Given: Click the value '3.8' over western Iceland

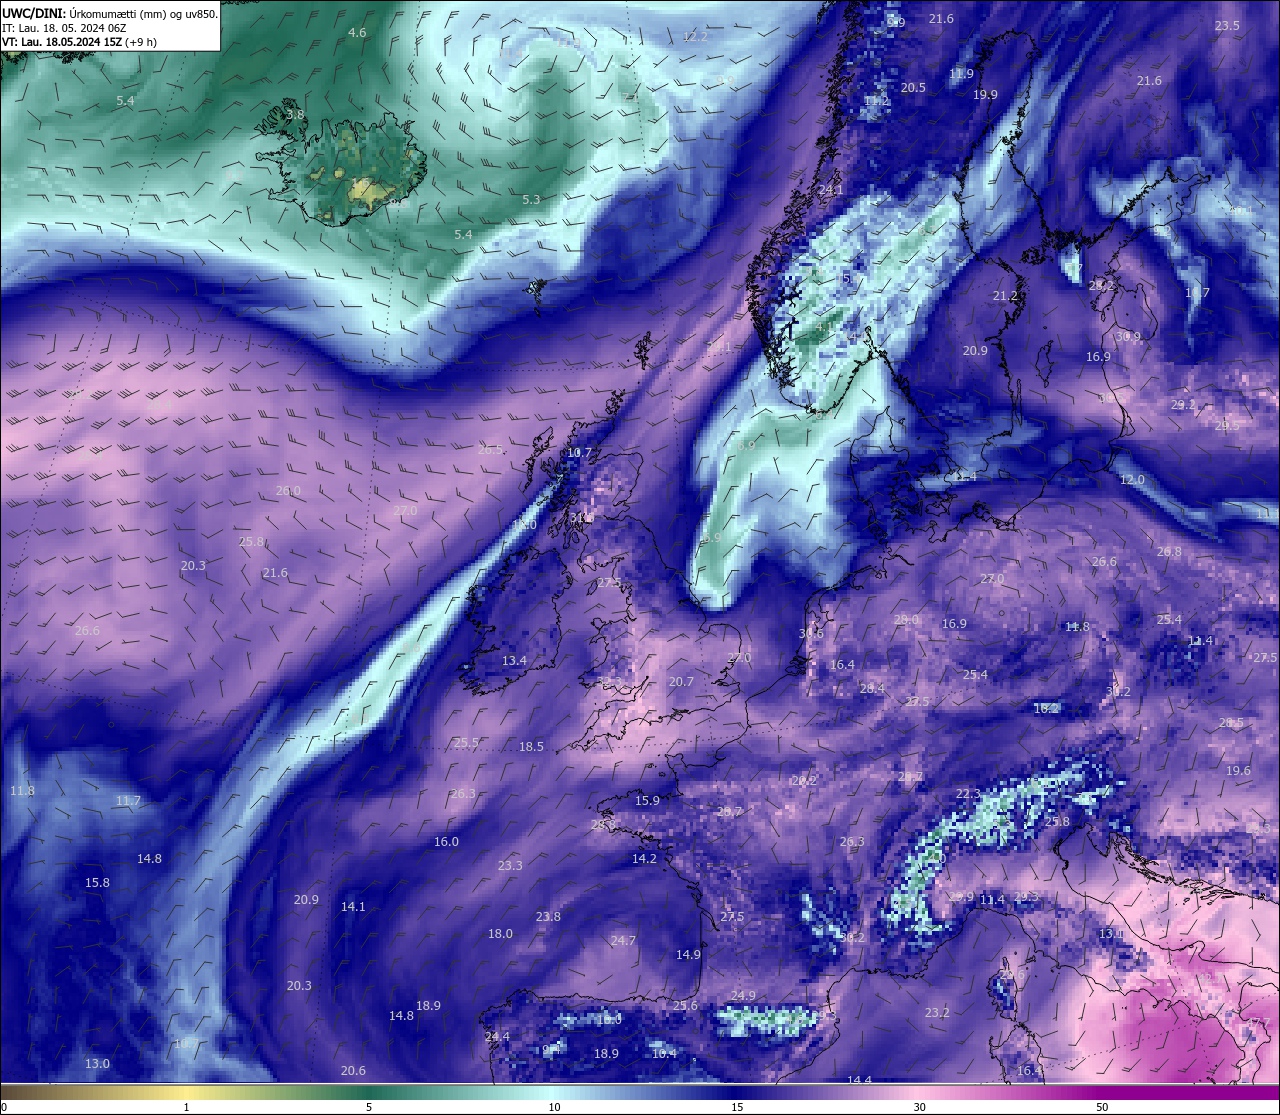Looking at the screenshot, I should coord(295,115).
